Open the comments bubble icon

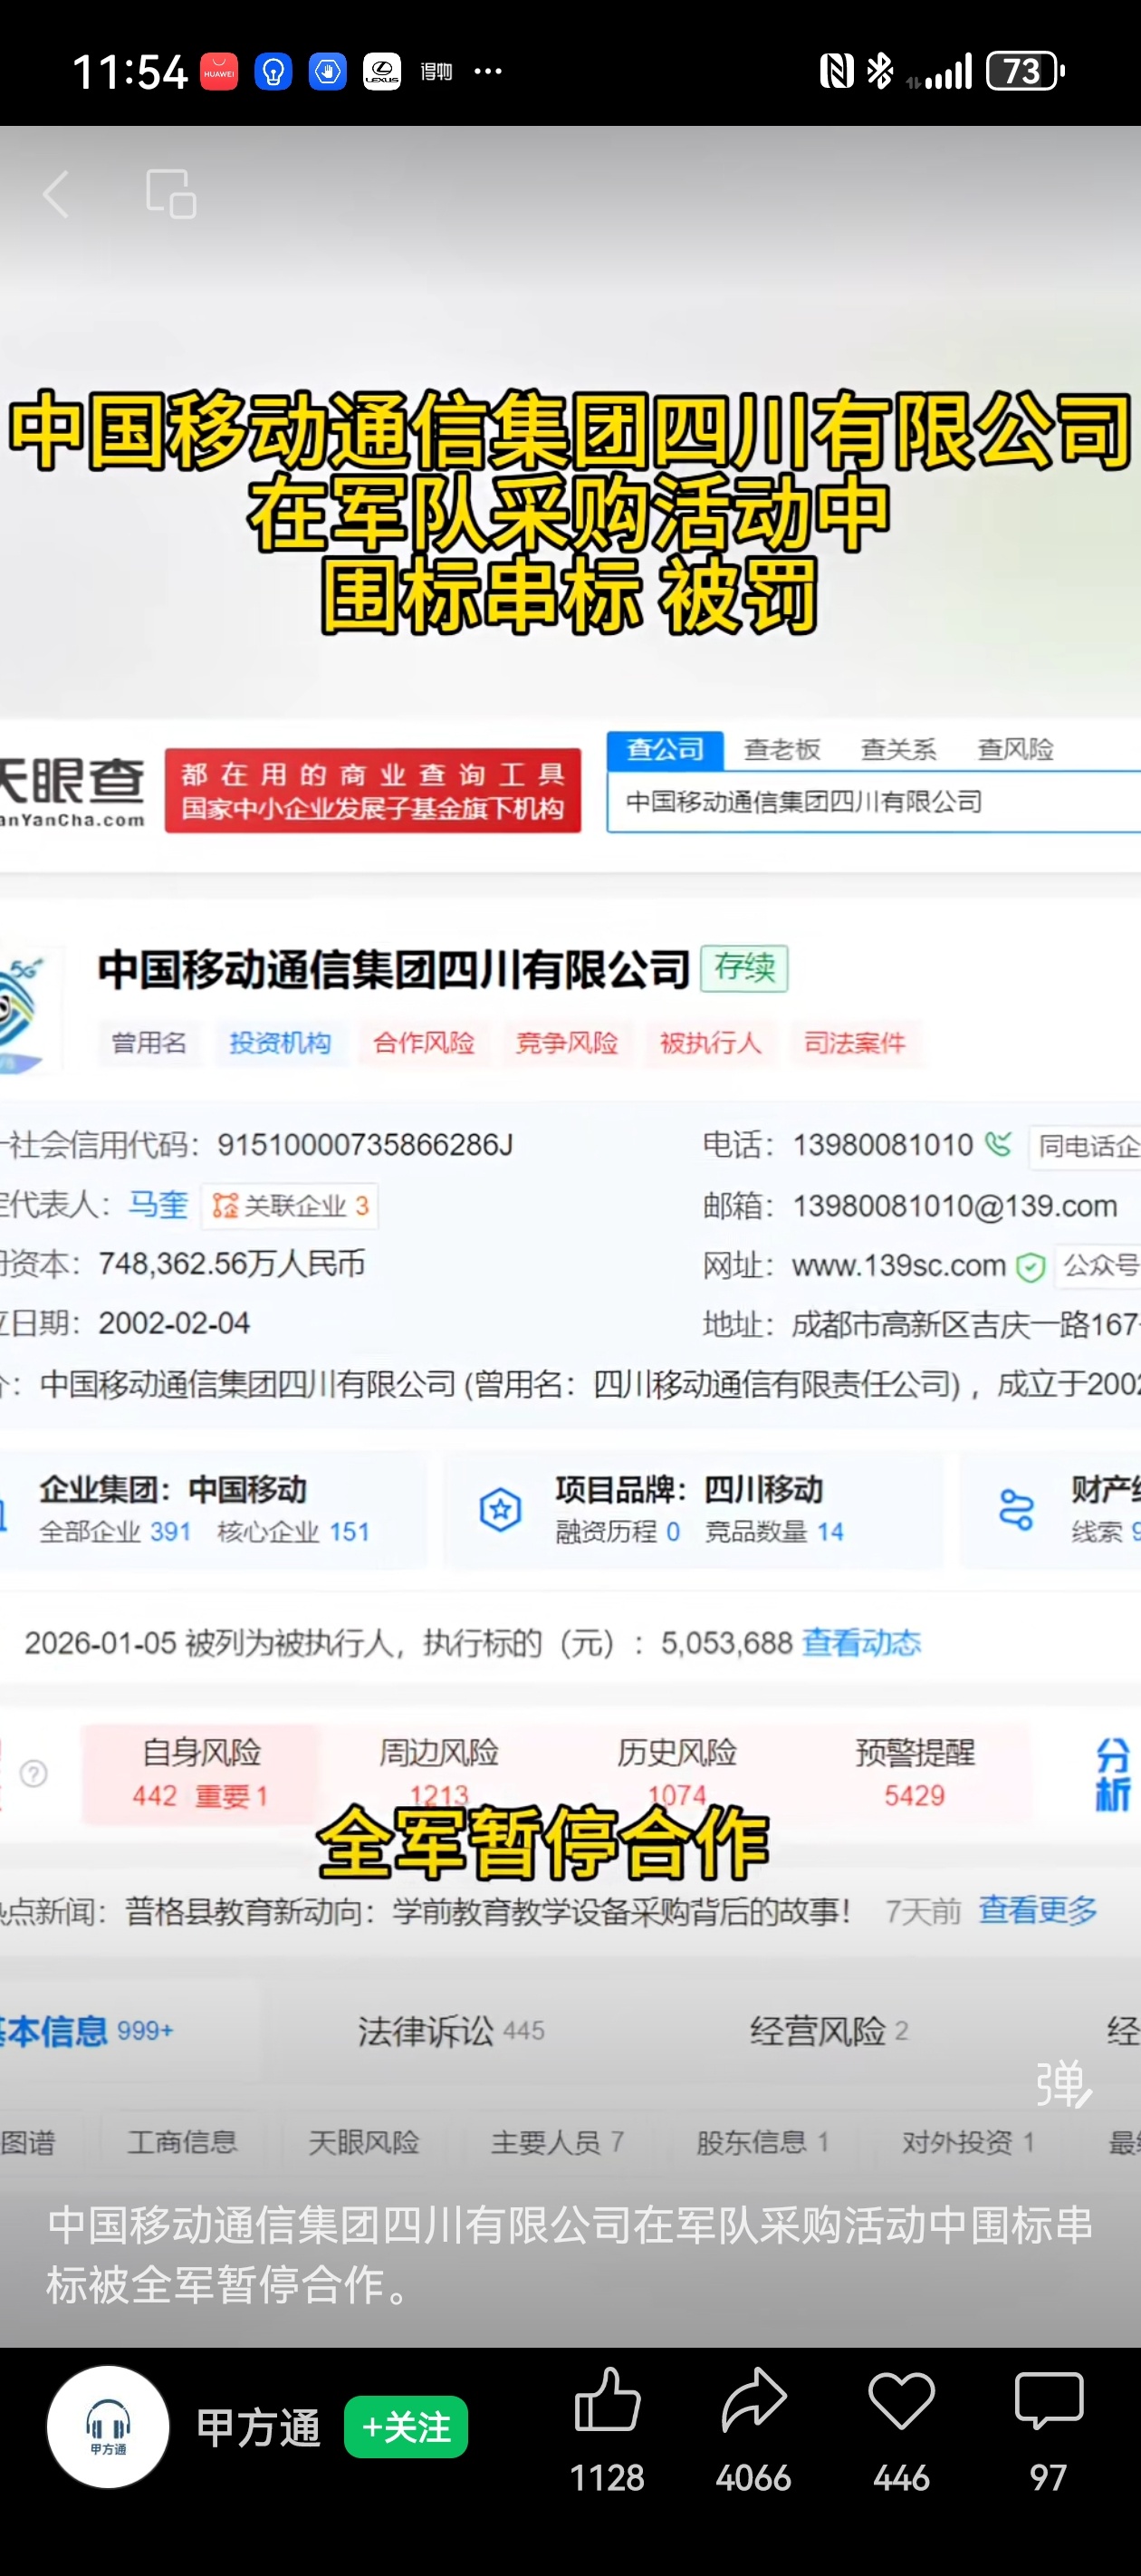pyautogui.click(x=1048, y=2401)
